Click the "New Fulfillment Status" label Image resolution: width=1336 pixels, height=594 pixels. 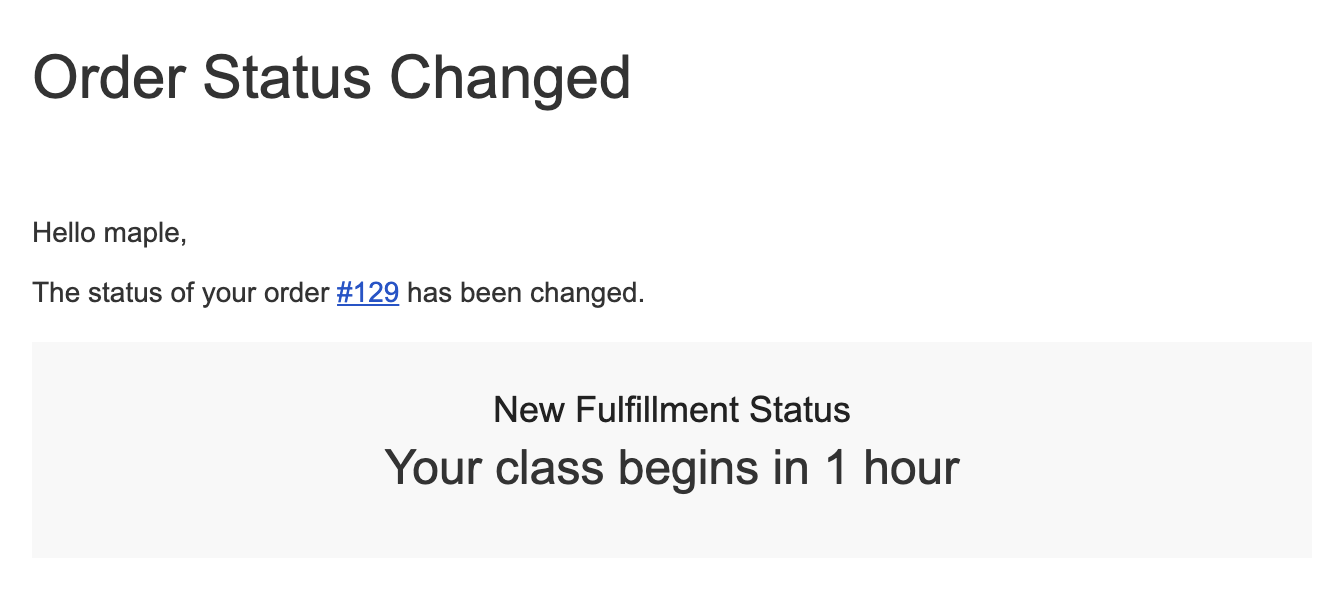pyautogui.click(x=672, y=409)
